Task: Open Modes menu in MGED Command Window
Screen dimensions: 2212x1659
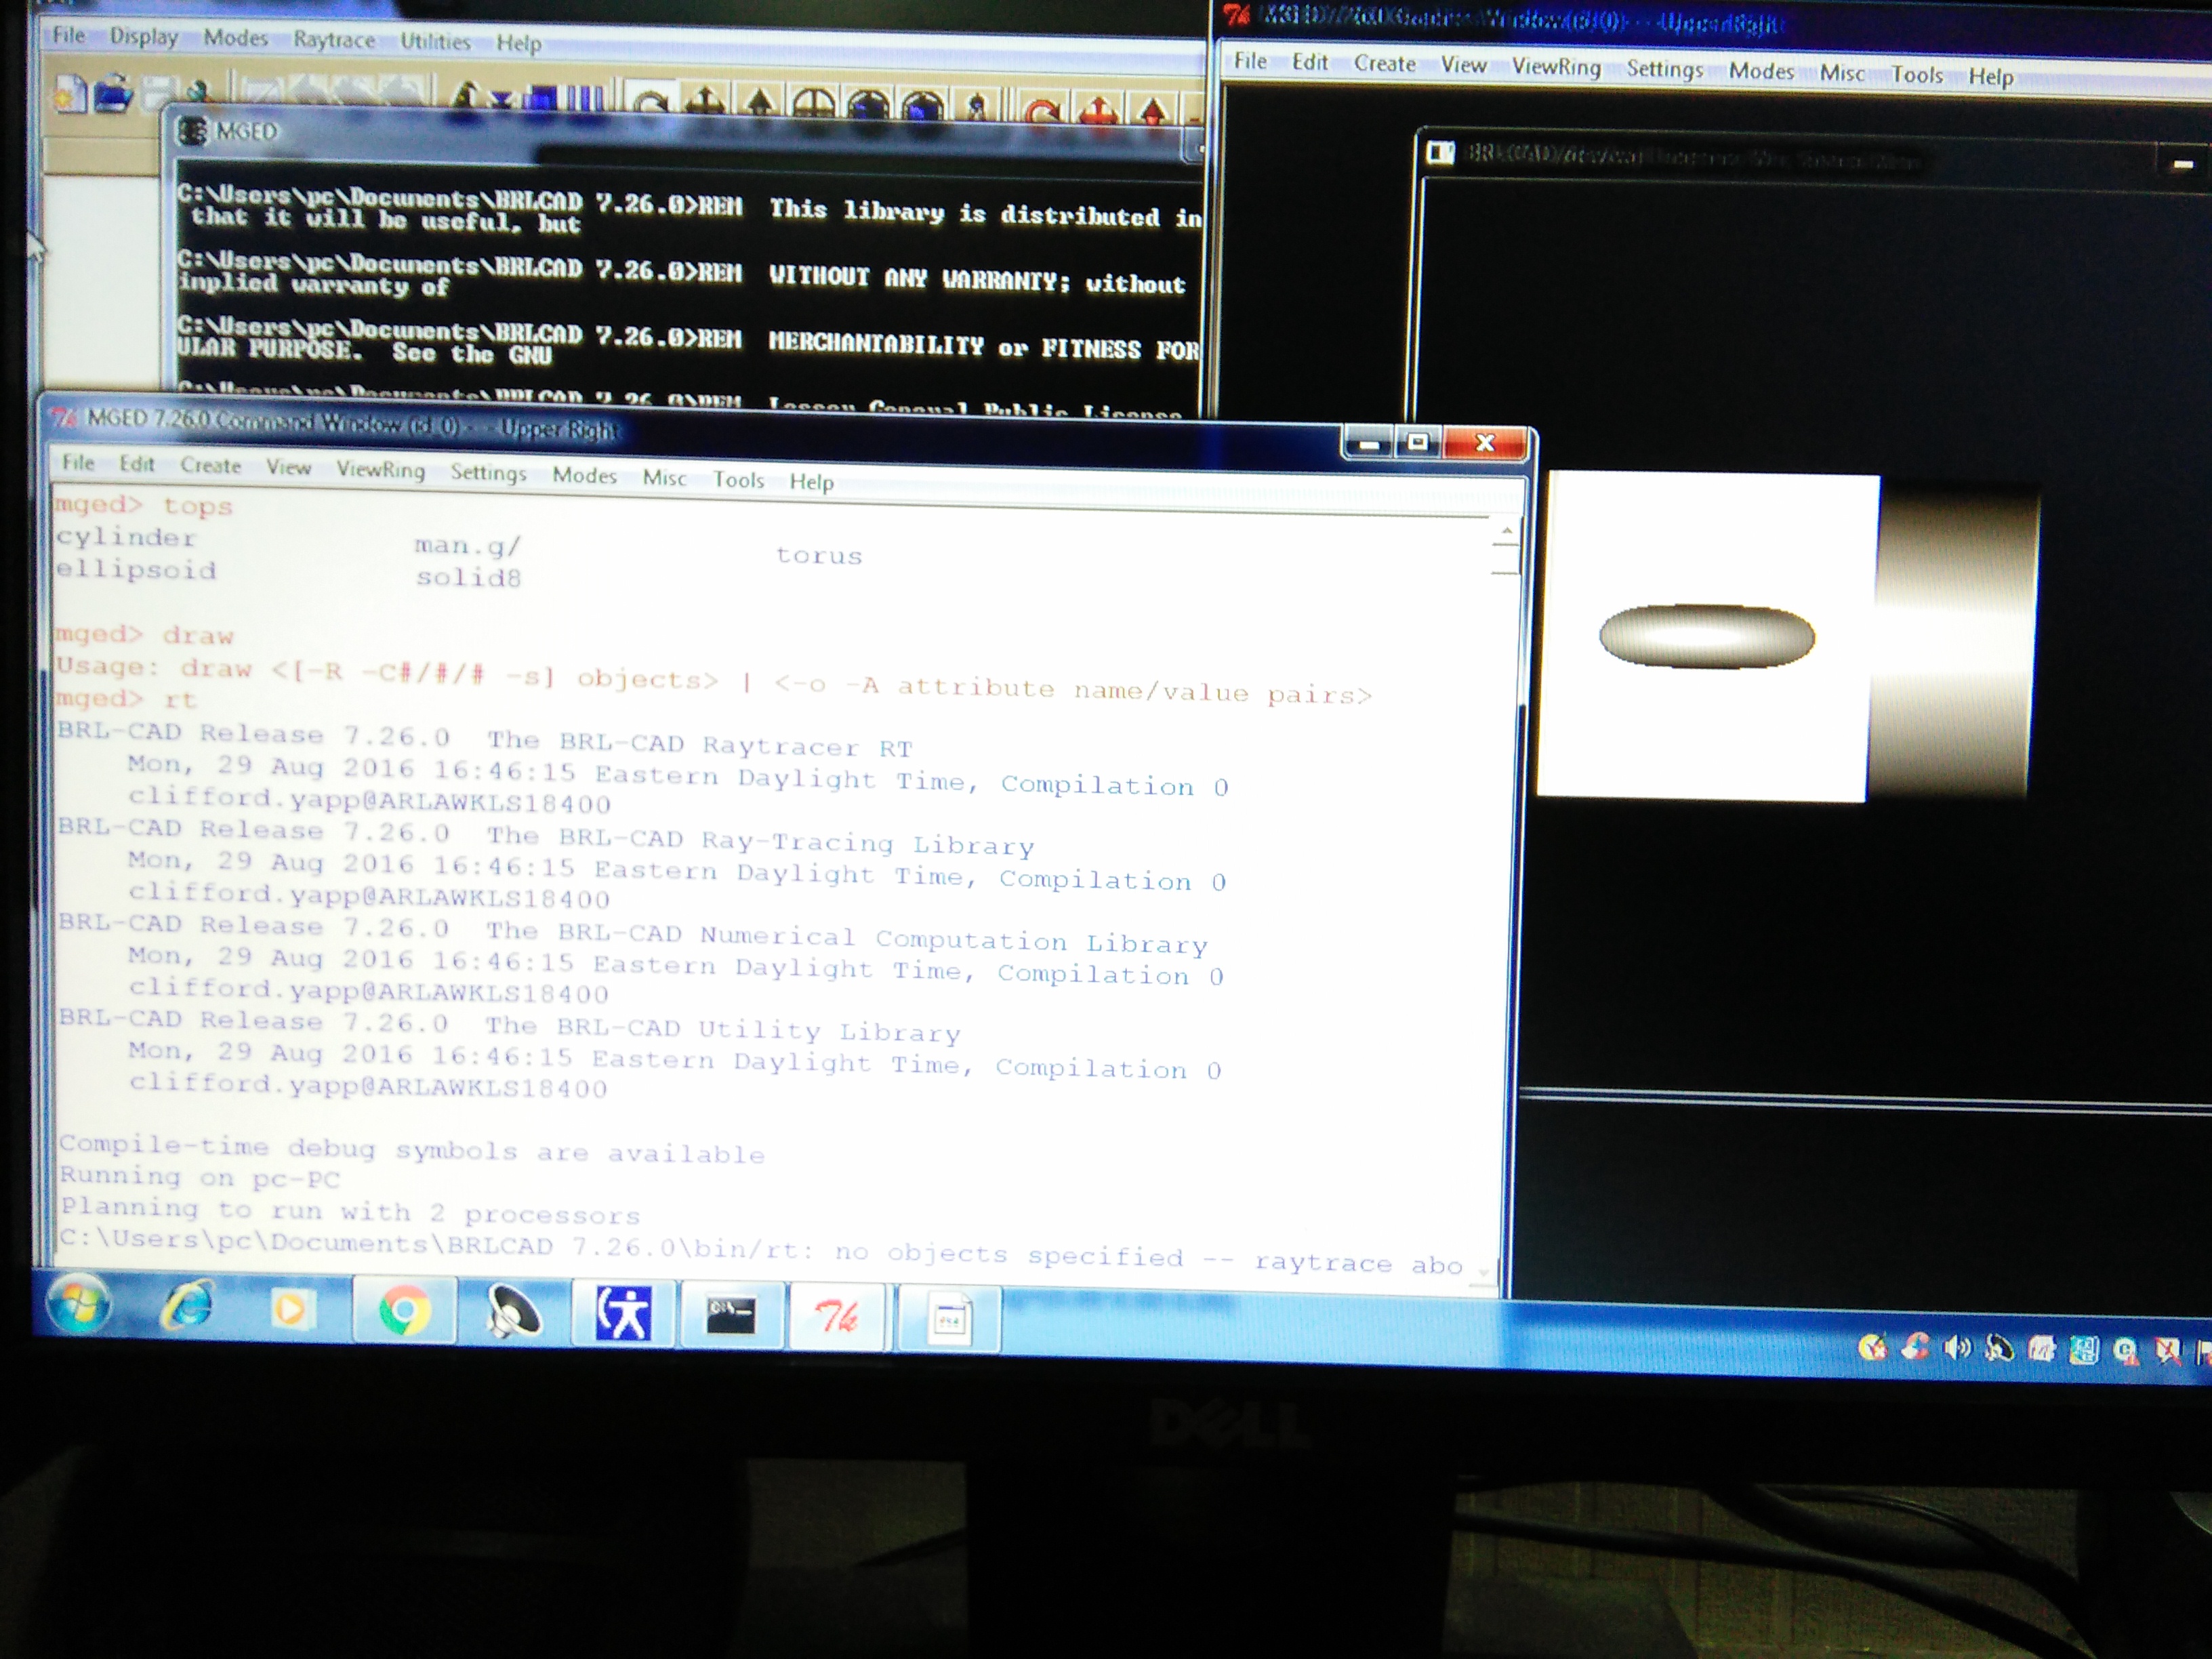Action: pos(584,475)
